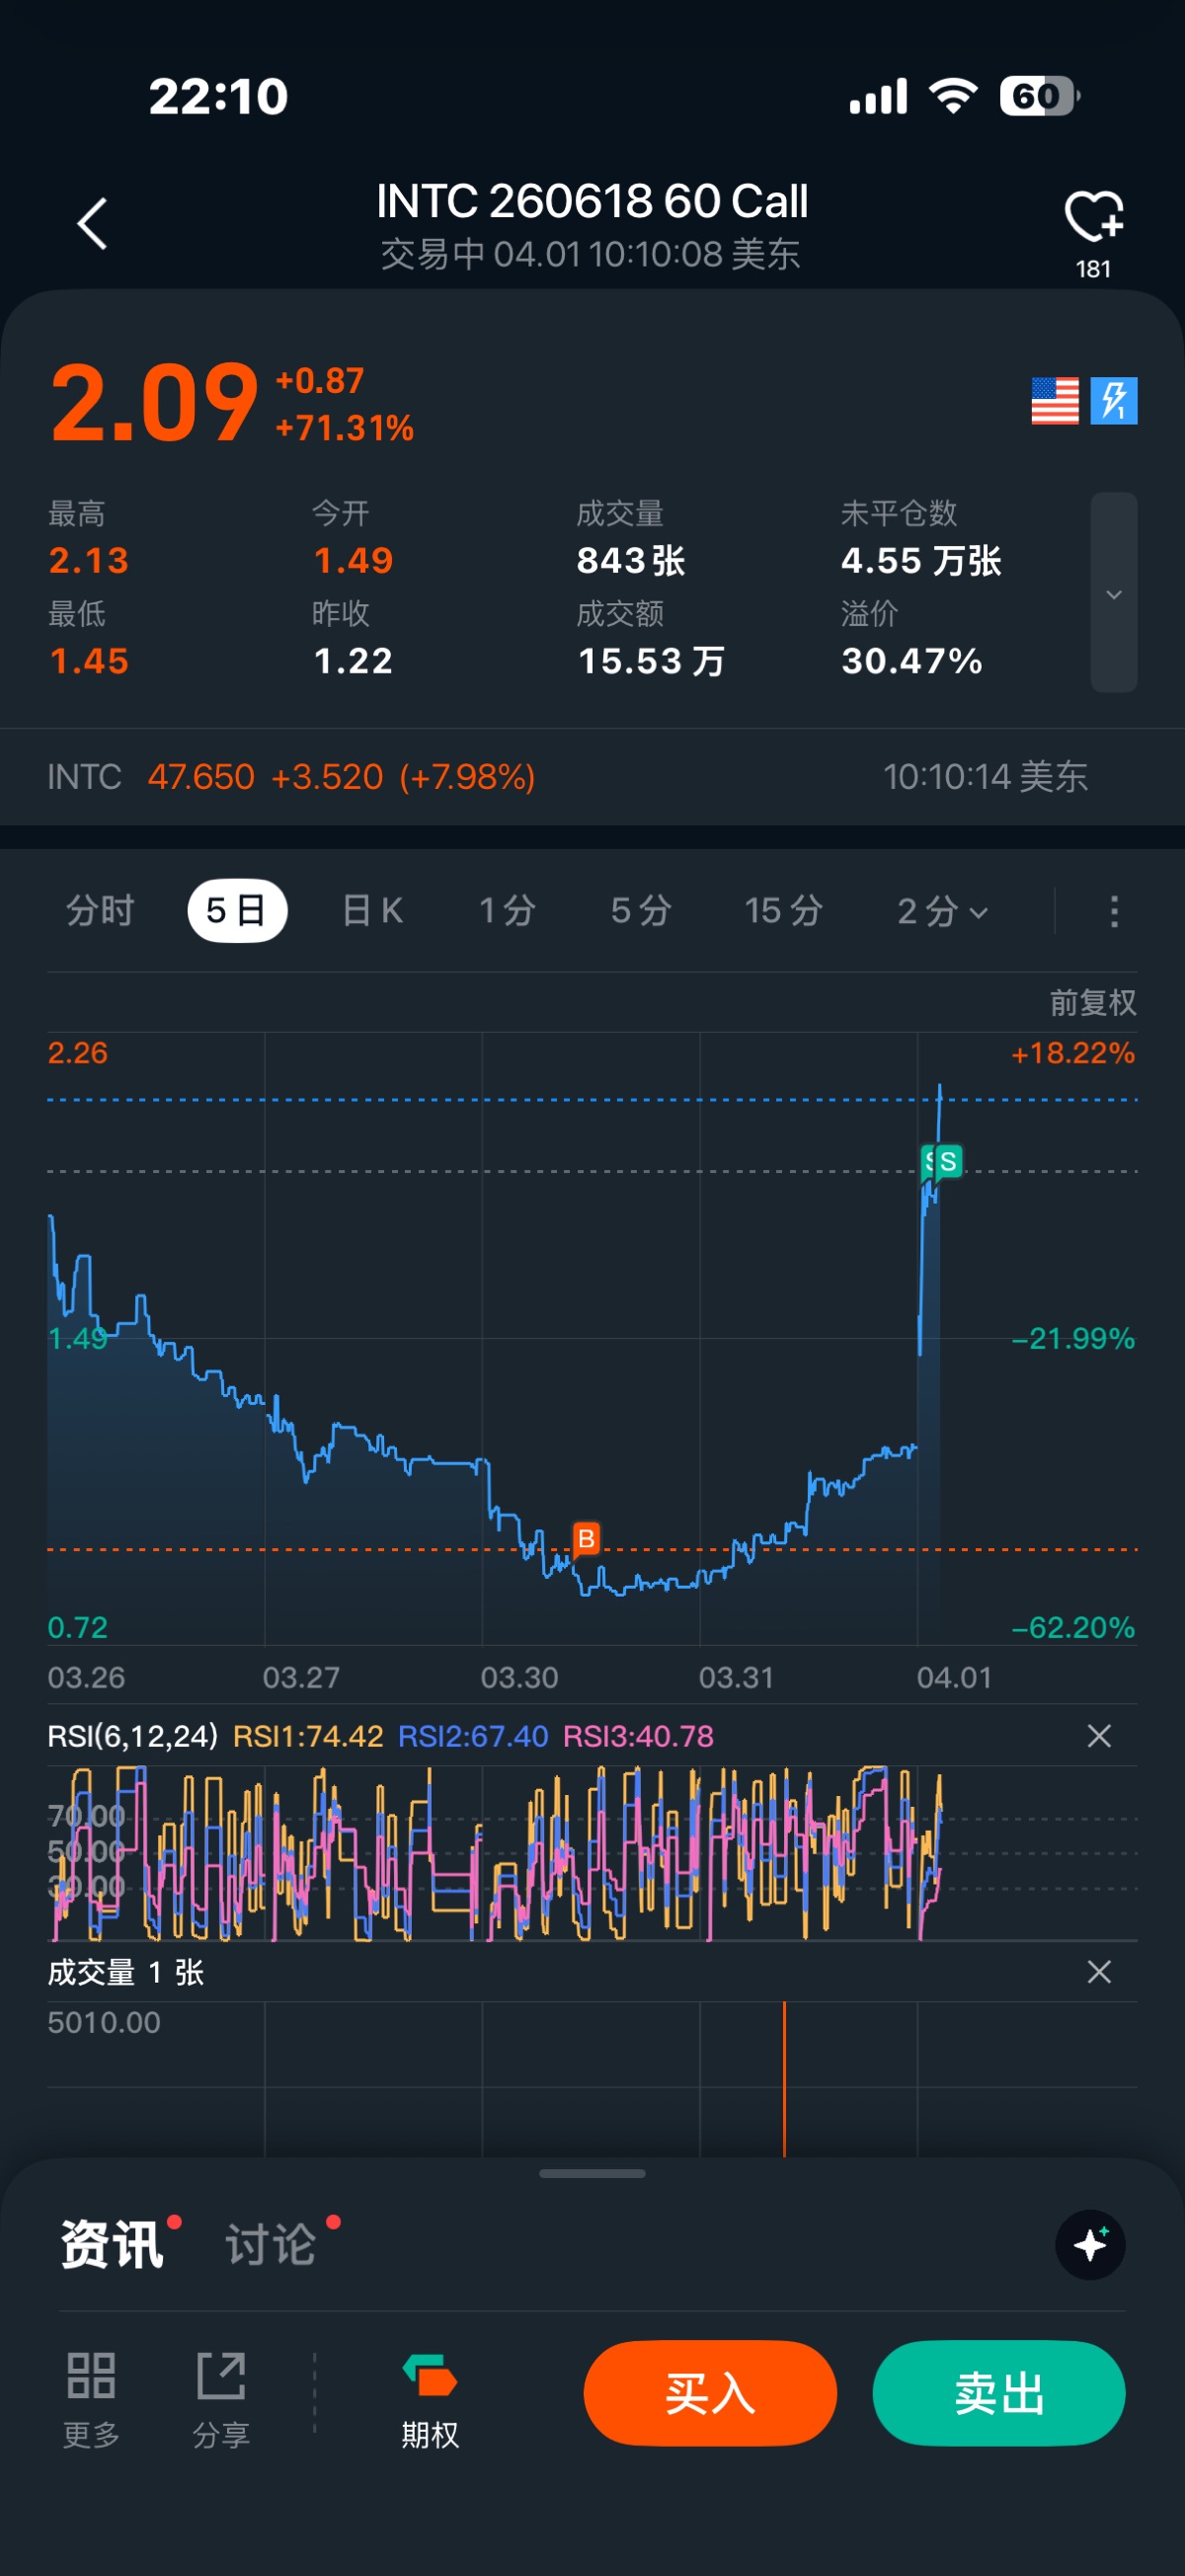The image size is (1185, 2576).
Task: Tap the blue lightning real-time quote icon
Action: (1113, 401)
